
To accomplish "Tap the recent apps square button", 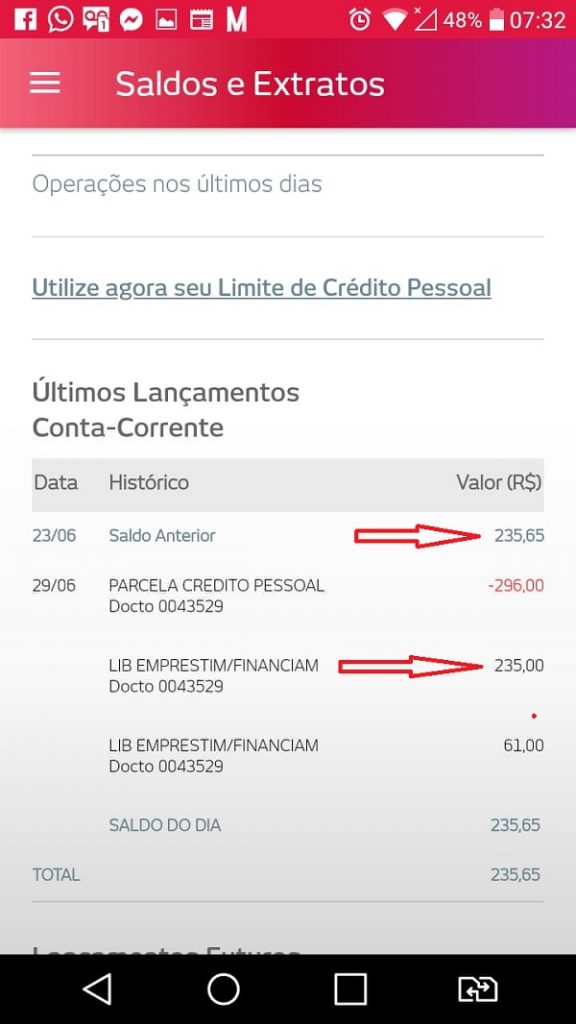I will tap(351, 989).
